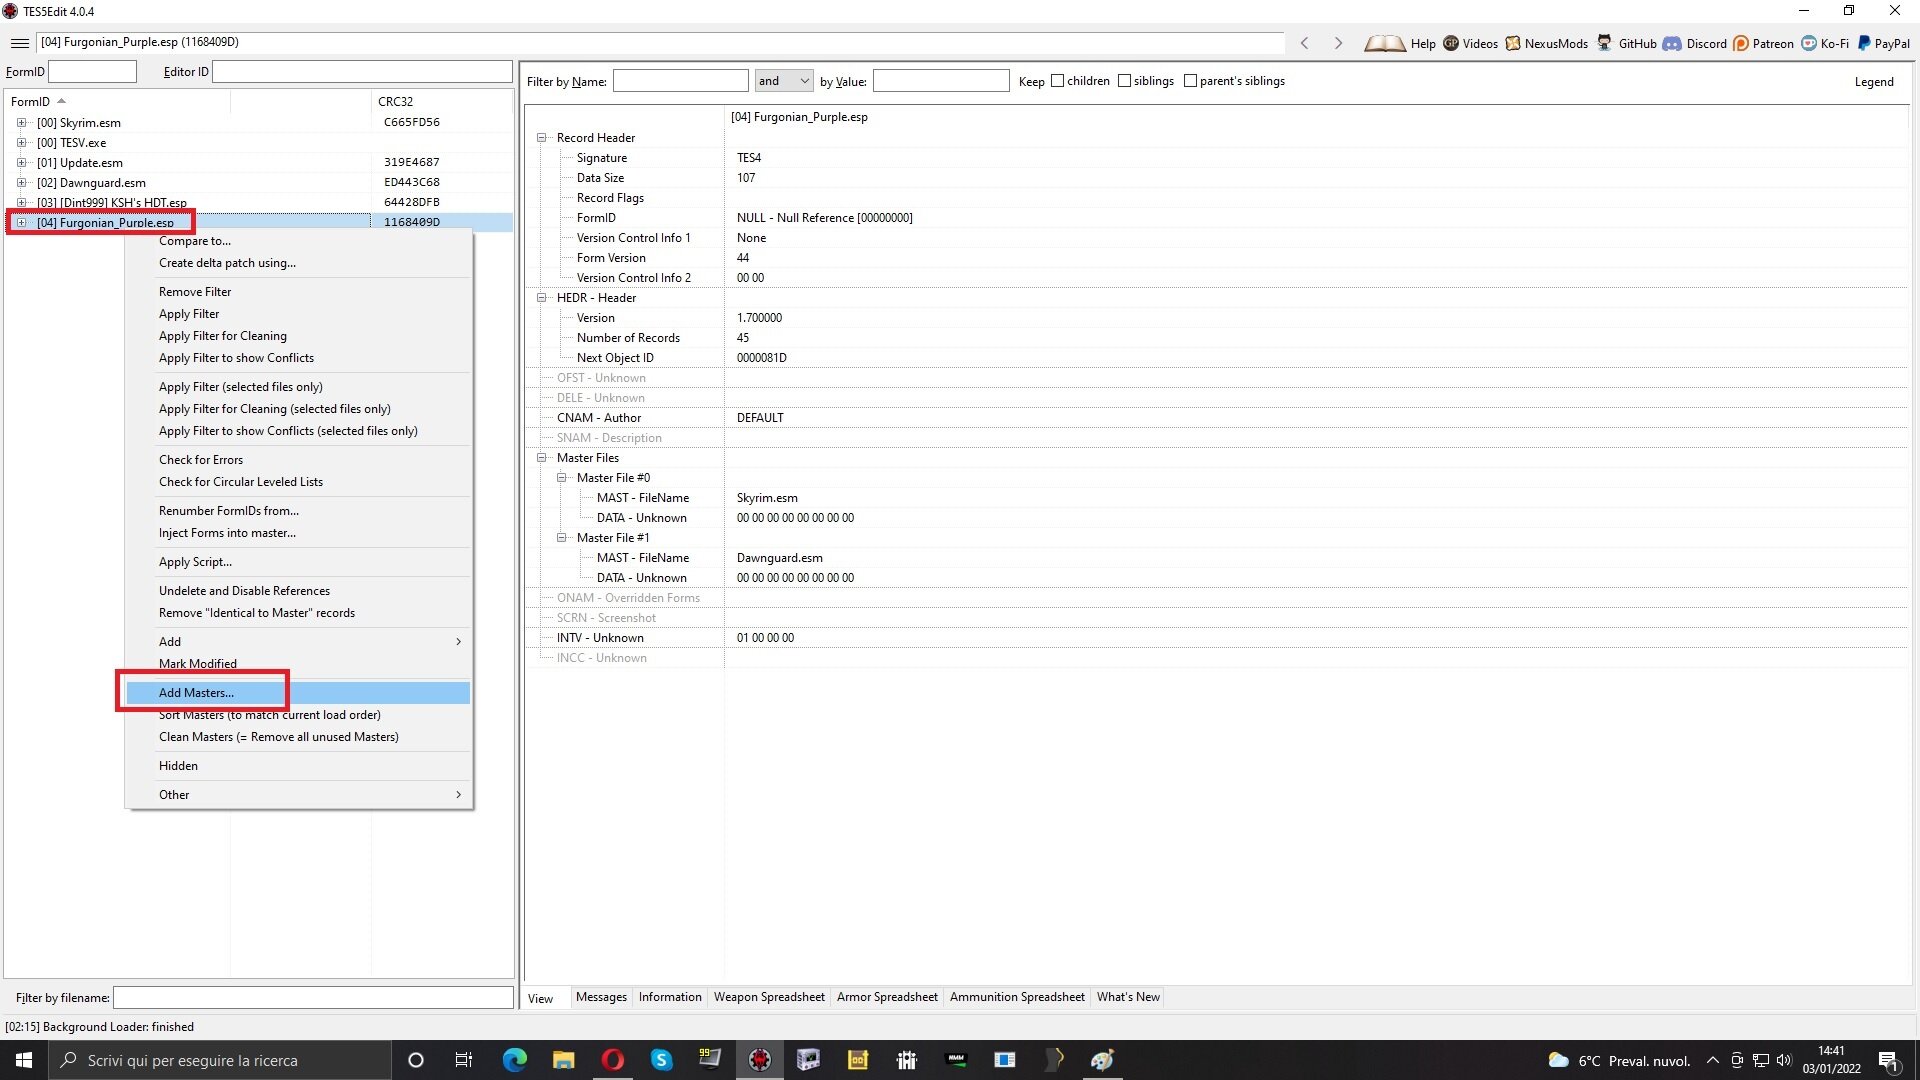The height and width of the screenshot is (1080, 1920).
Task: Select Undelete and Disable References
Action: (298, 591)
